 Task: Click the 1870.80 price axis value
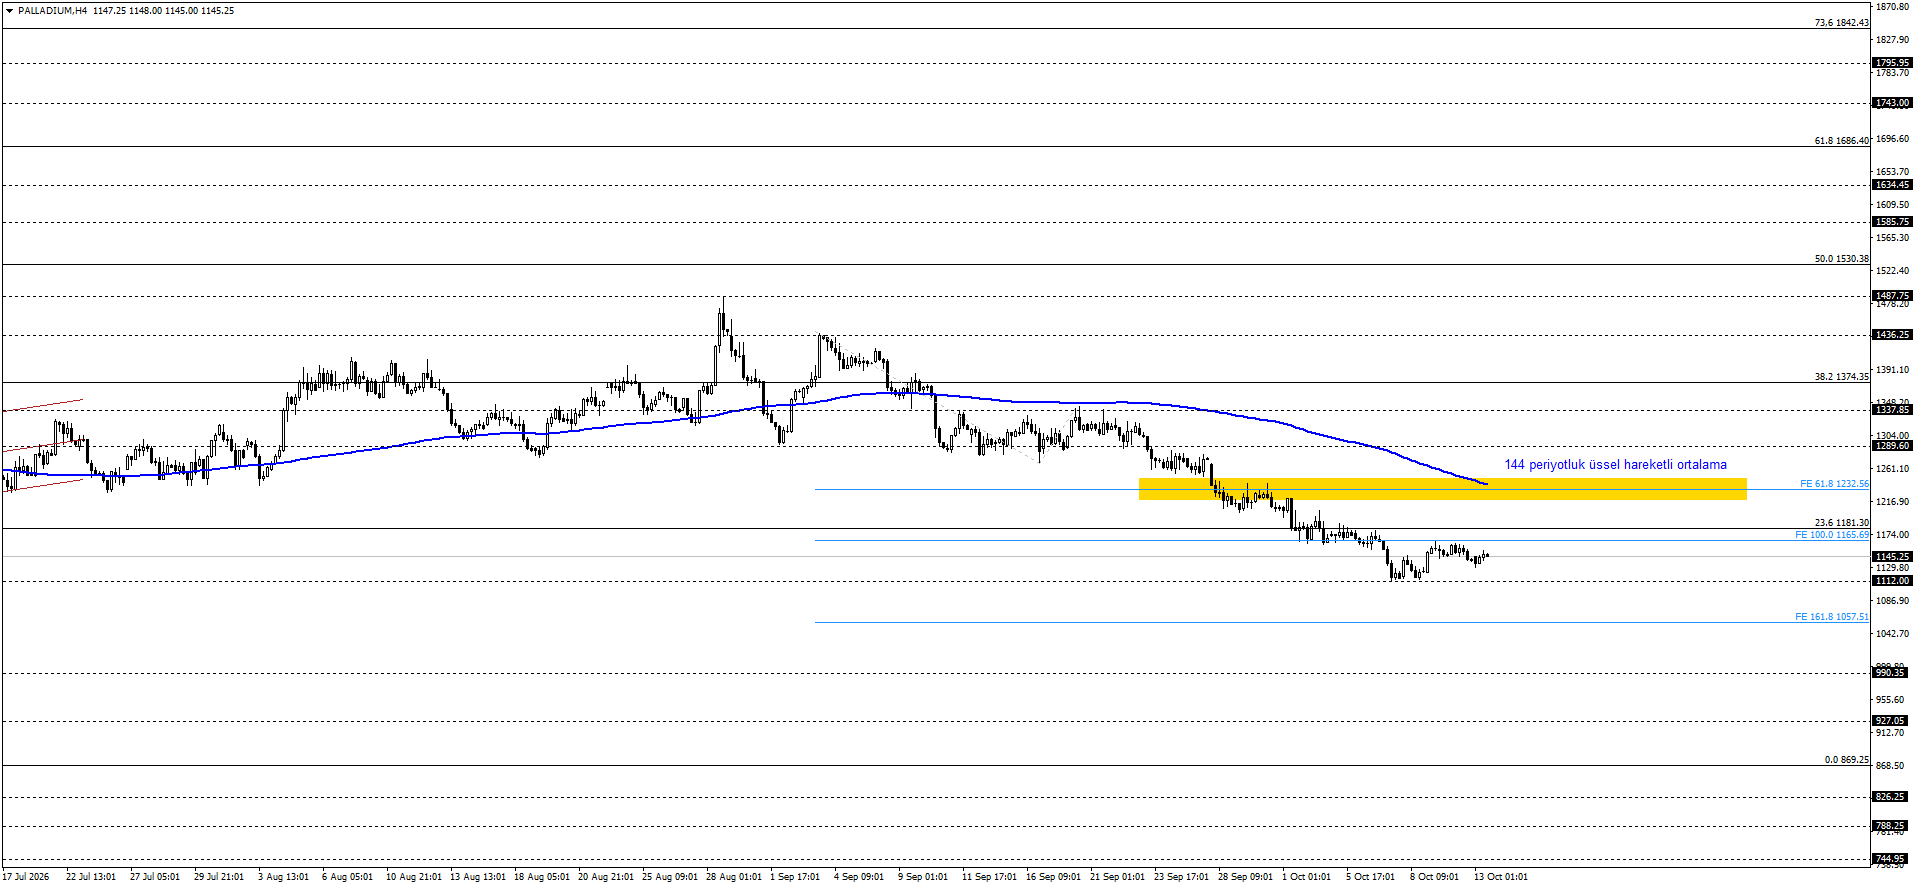pyautogui.click(x=1893, y=7)
